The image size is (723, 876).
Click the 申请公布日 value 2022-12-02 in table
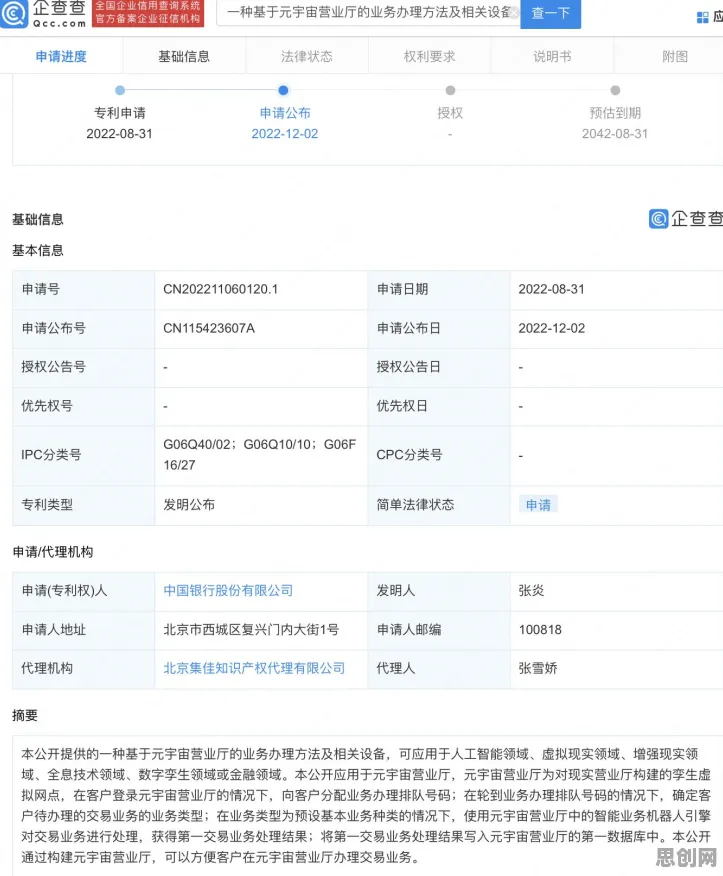(x=551, y=328)
